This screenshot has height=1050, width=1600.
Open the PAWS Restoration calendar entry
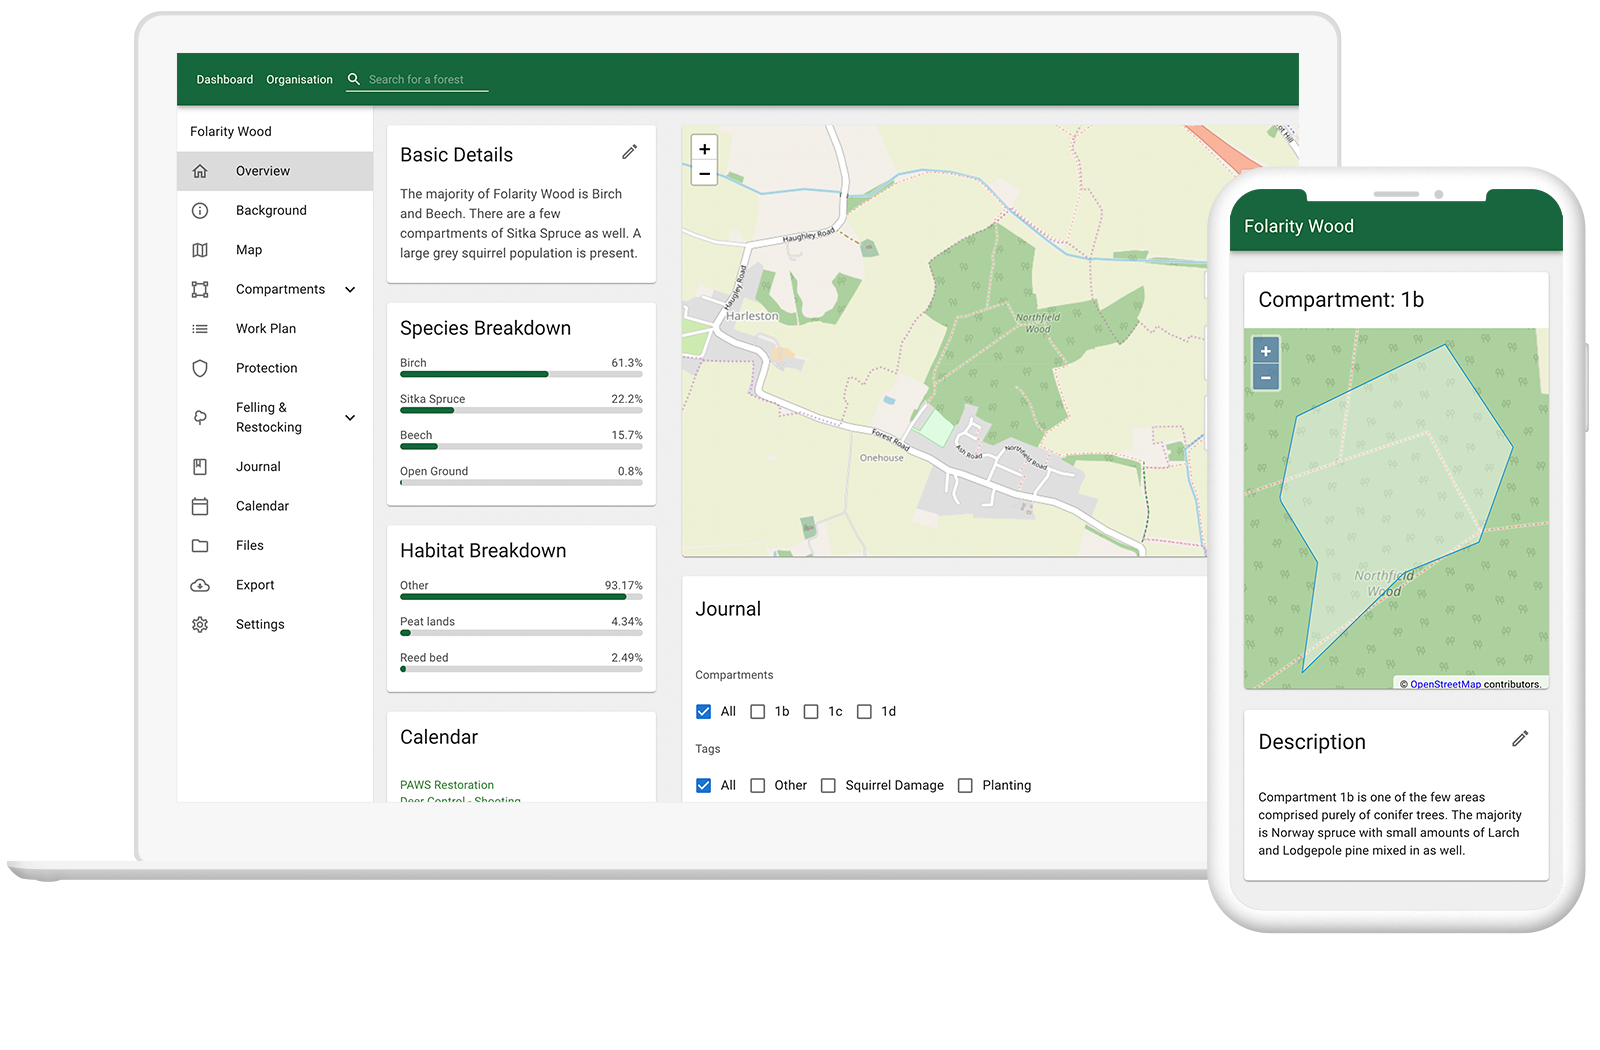[x=446, y=784]
